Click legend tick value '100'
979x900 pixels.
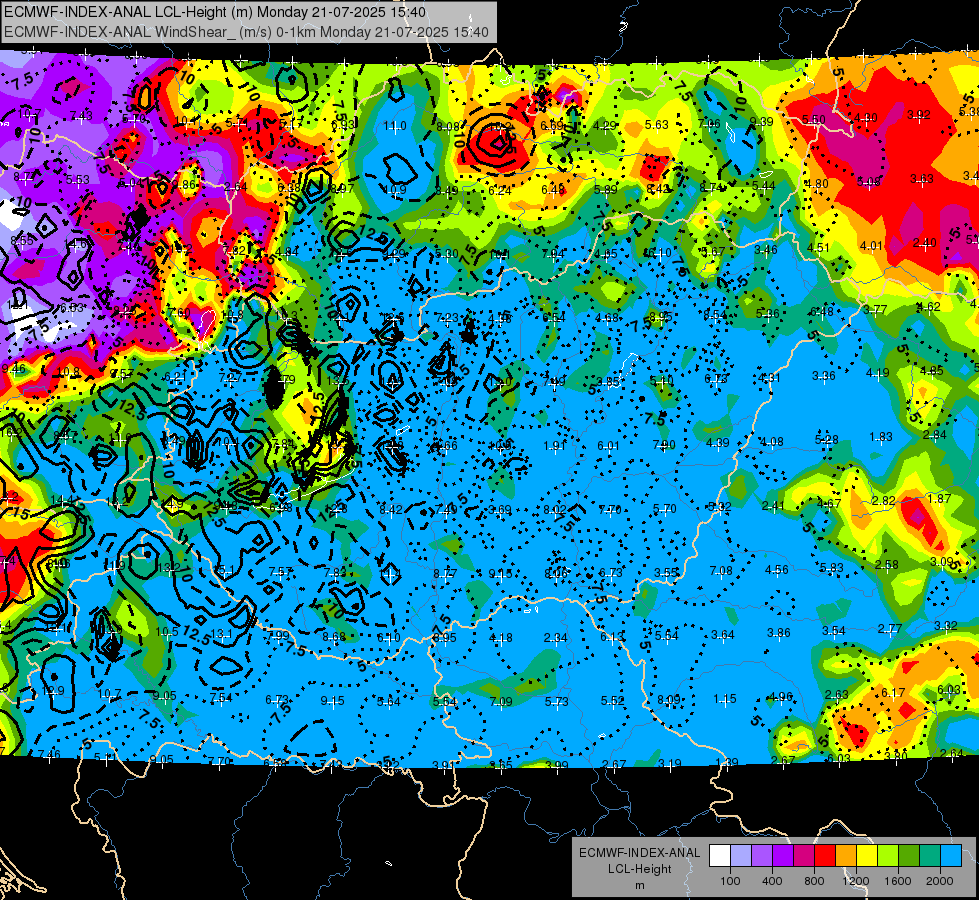(730, 881)
